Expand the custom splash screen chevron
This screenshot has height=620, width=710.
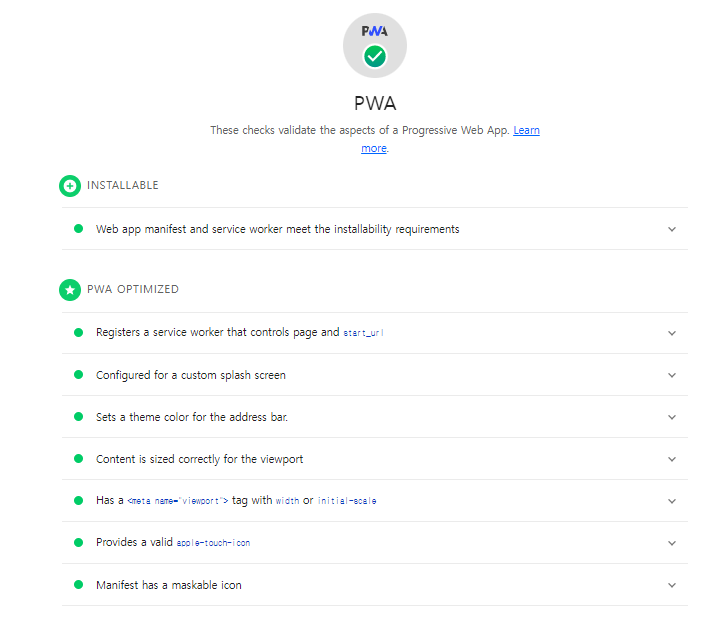[672, 375]
